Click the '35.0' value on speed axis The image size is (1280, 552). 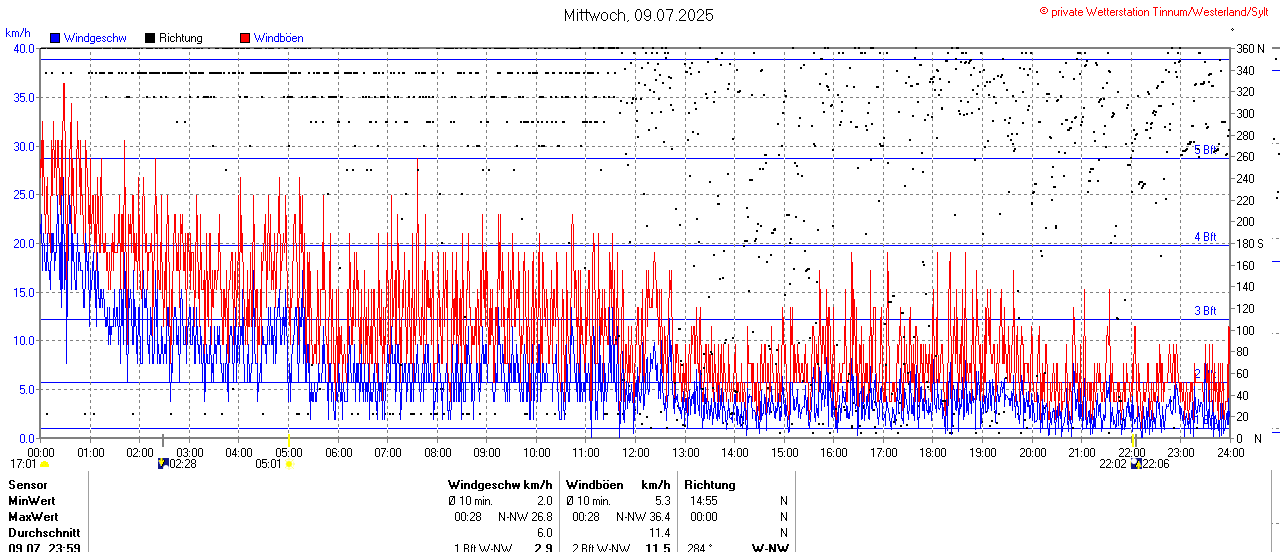click(x=22, y=97)
